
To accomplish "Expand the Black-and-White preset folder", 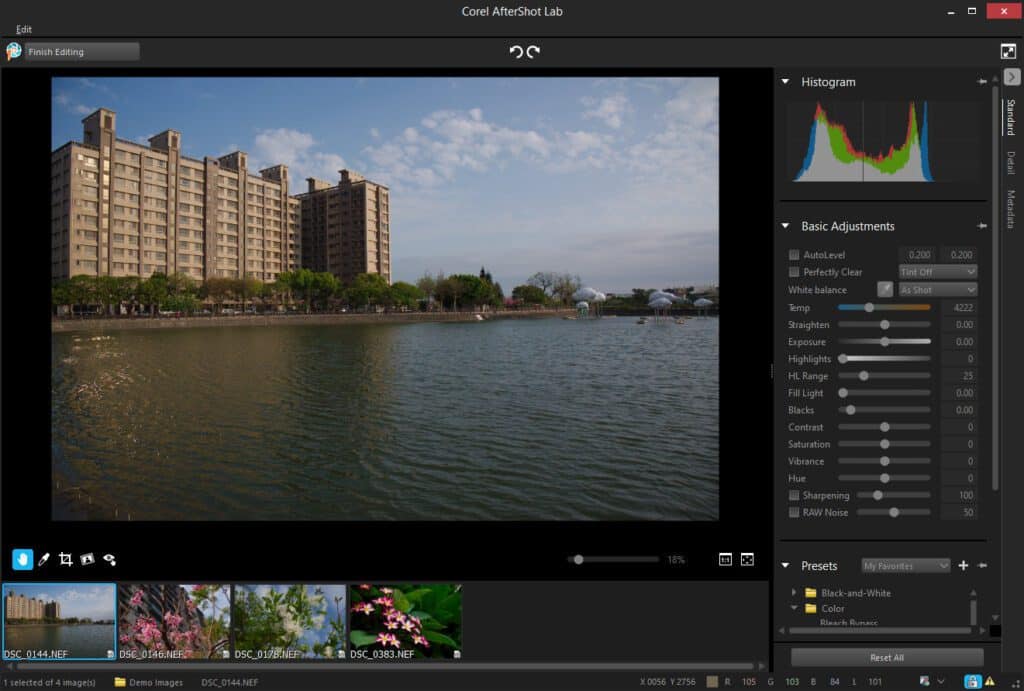I will pos(794,592).
